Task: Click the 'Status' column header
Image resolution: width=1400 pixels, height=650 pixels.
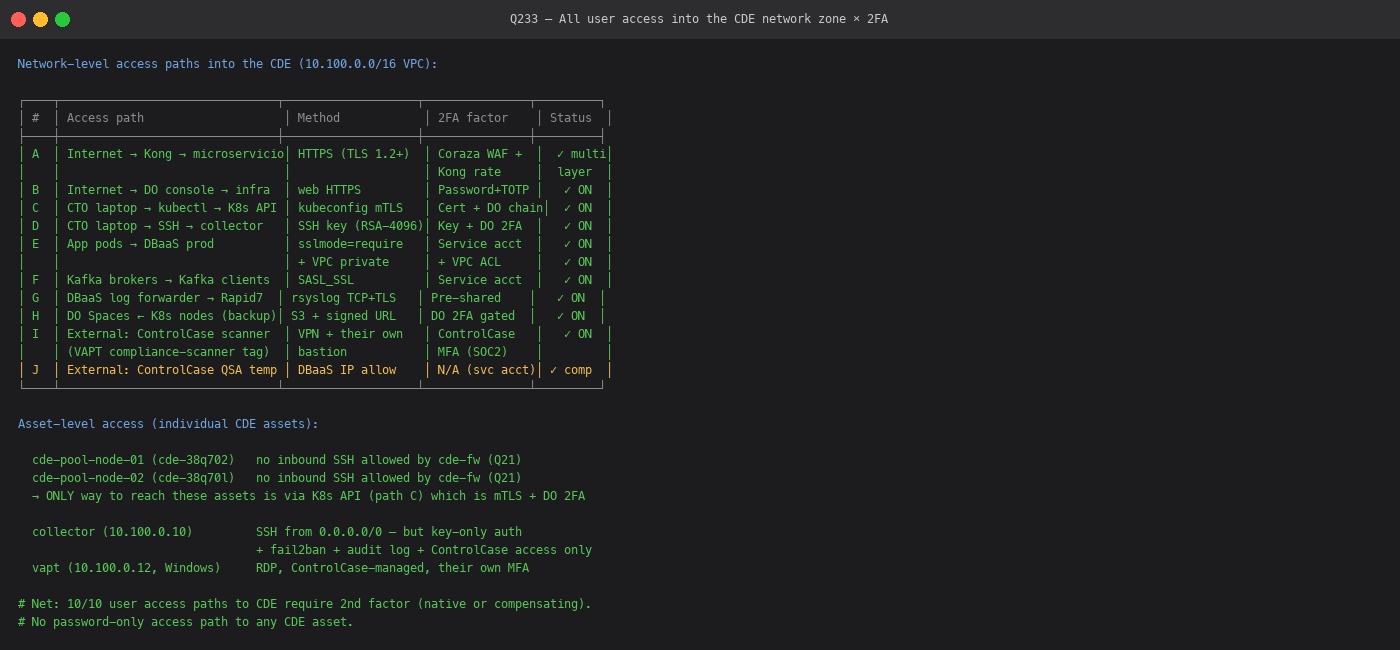Action: pos(571,118)
